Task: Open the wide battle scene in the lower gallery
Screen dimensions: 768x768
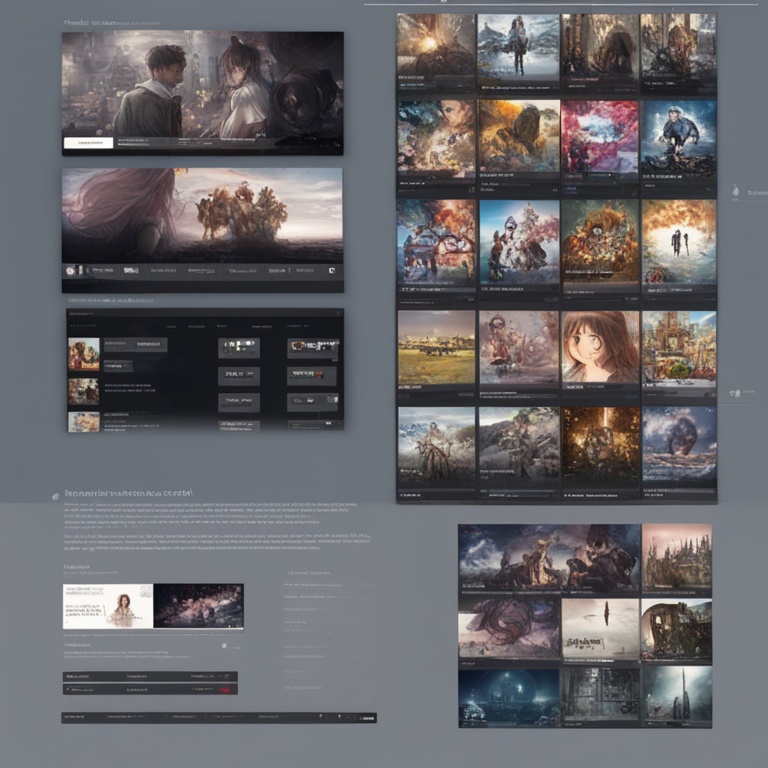Action: [550, 557]
